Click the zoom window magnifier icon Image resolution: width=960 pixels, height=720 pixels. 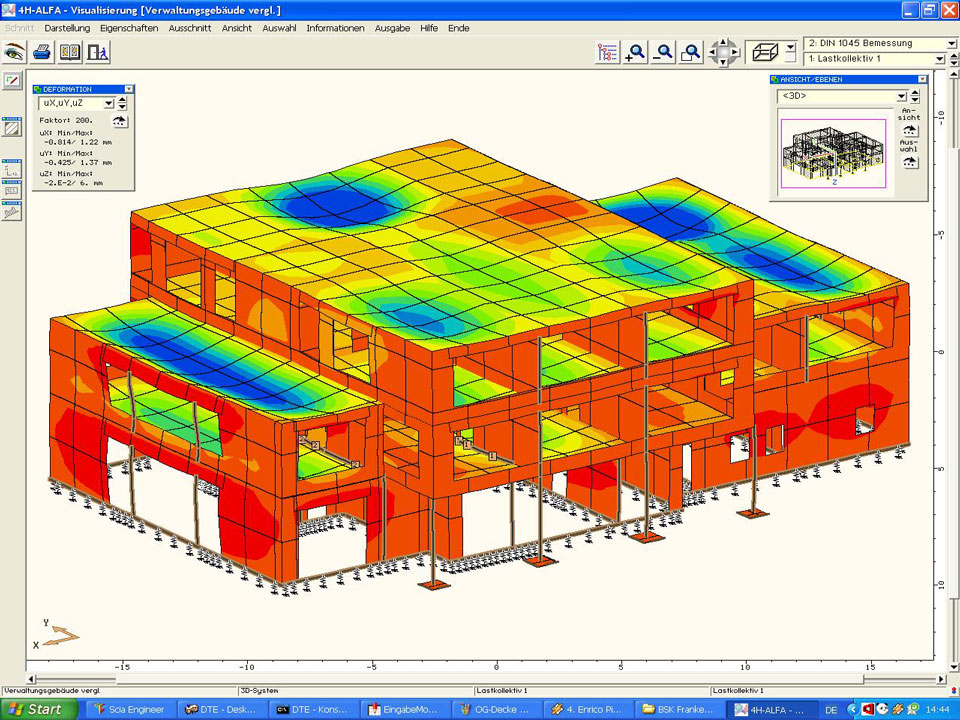[690, 53]
